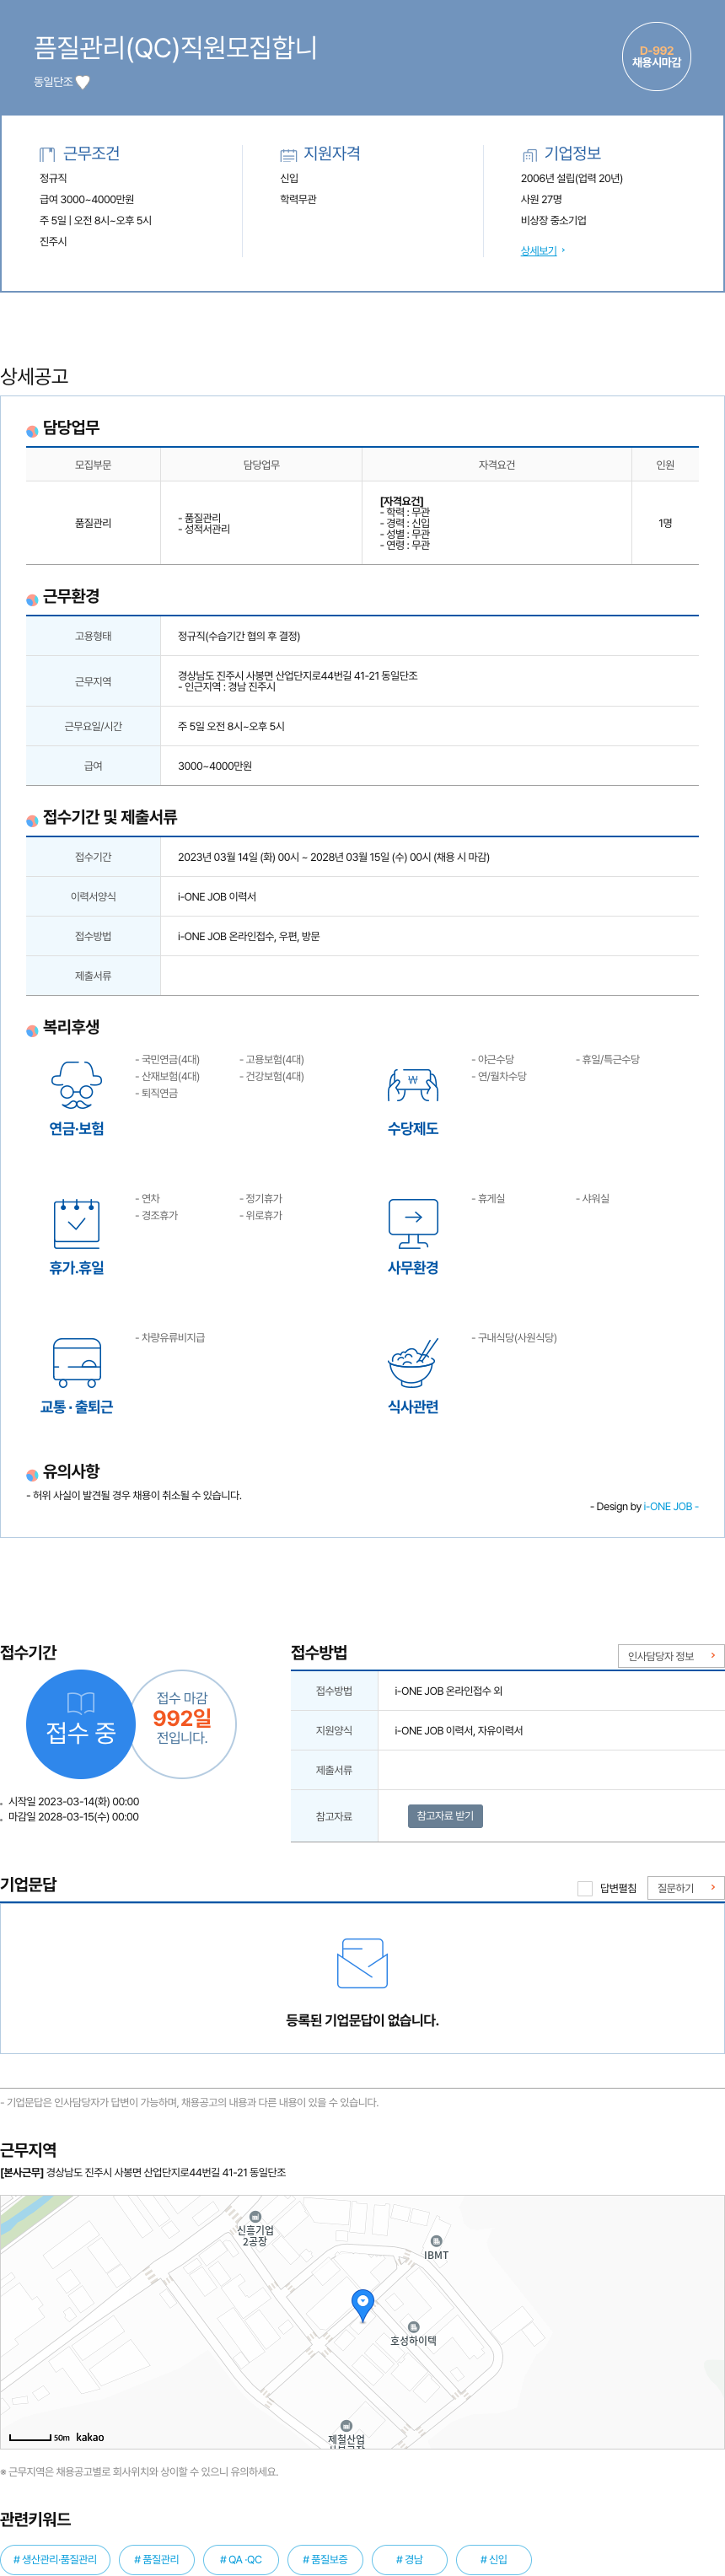Click the arrow on 질문하기
Viewport: 725px width, 2576px height.
712,1888
